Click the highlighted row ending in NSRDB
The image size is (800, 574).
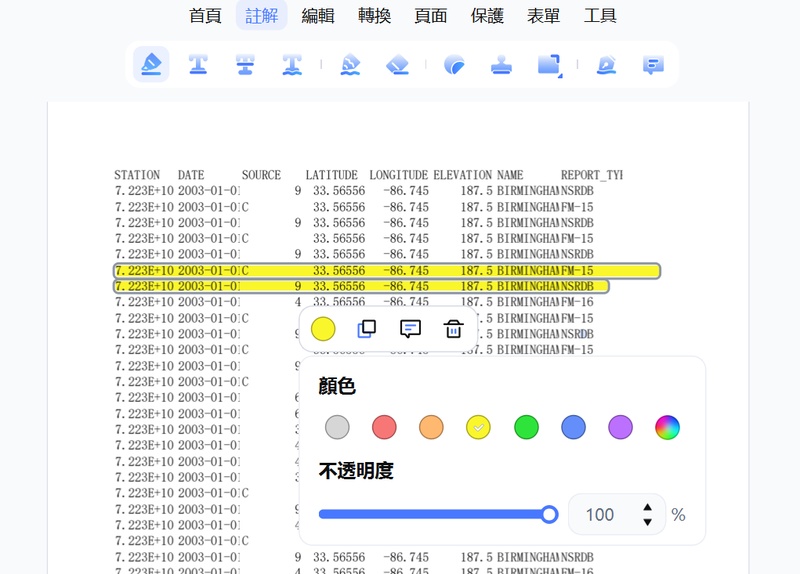361,286
